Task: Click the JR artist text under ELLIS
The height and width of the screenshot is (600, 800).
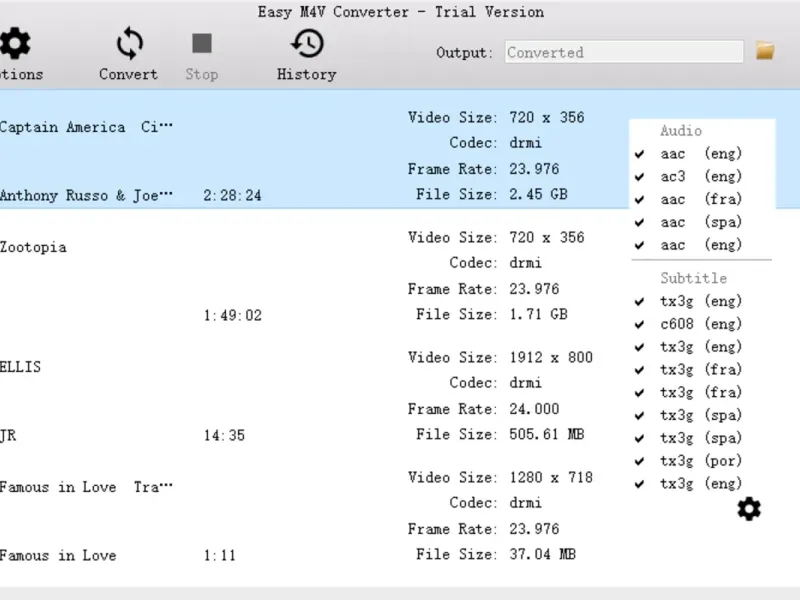Action: coord(8,435)
